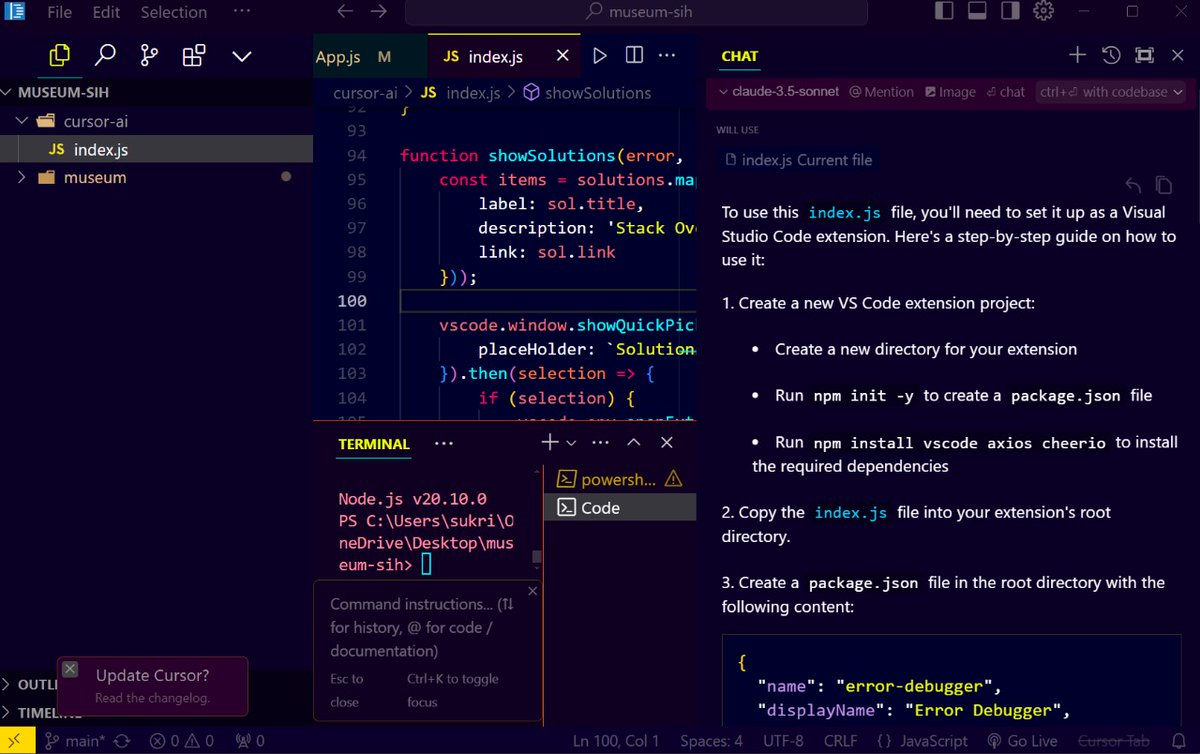Open the Explorer view in the activity bar
The width and height of the screenshot is (1200, 754).
click(58, 57)
